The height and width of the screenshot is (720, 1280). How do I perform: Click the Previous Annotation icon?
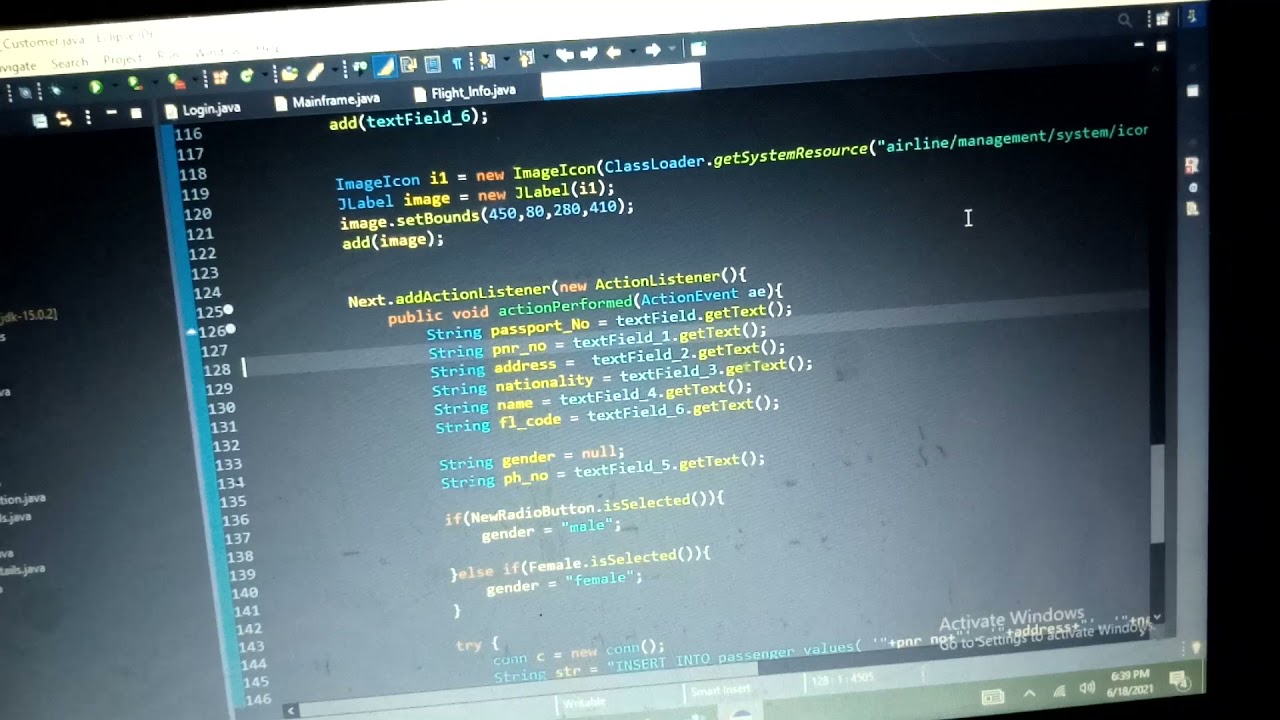click(526, 58)
